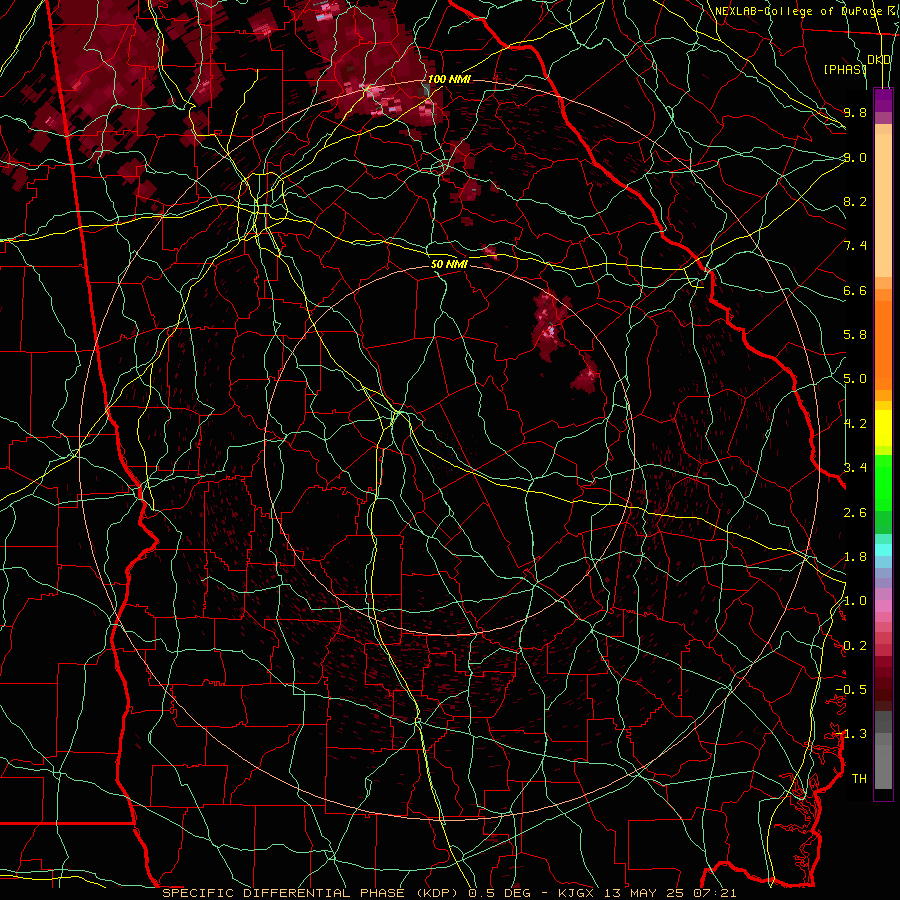
Task: Click the "TH" threshold legend label
Action: 859,779
